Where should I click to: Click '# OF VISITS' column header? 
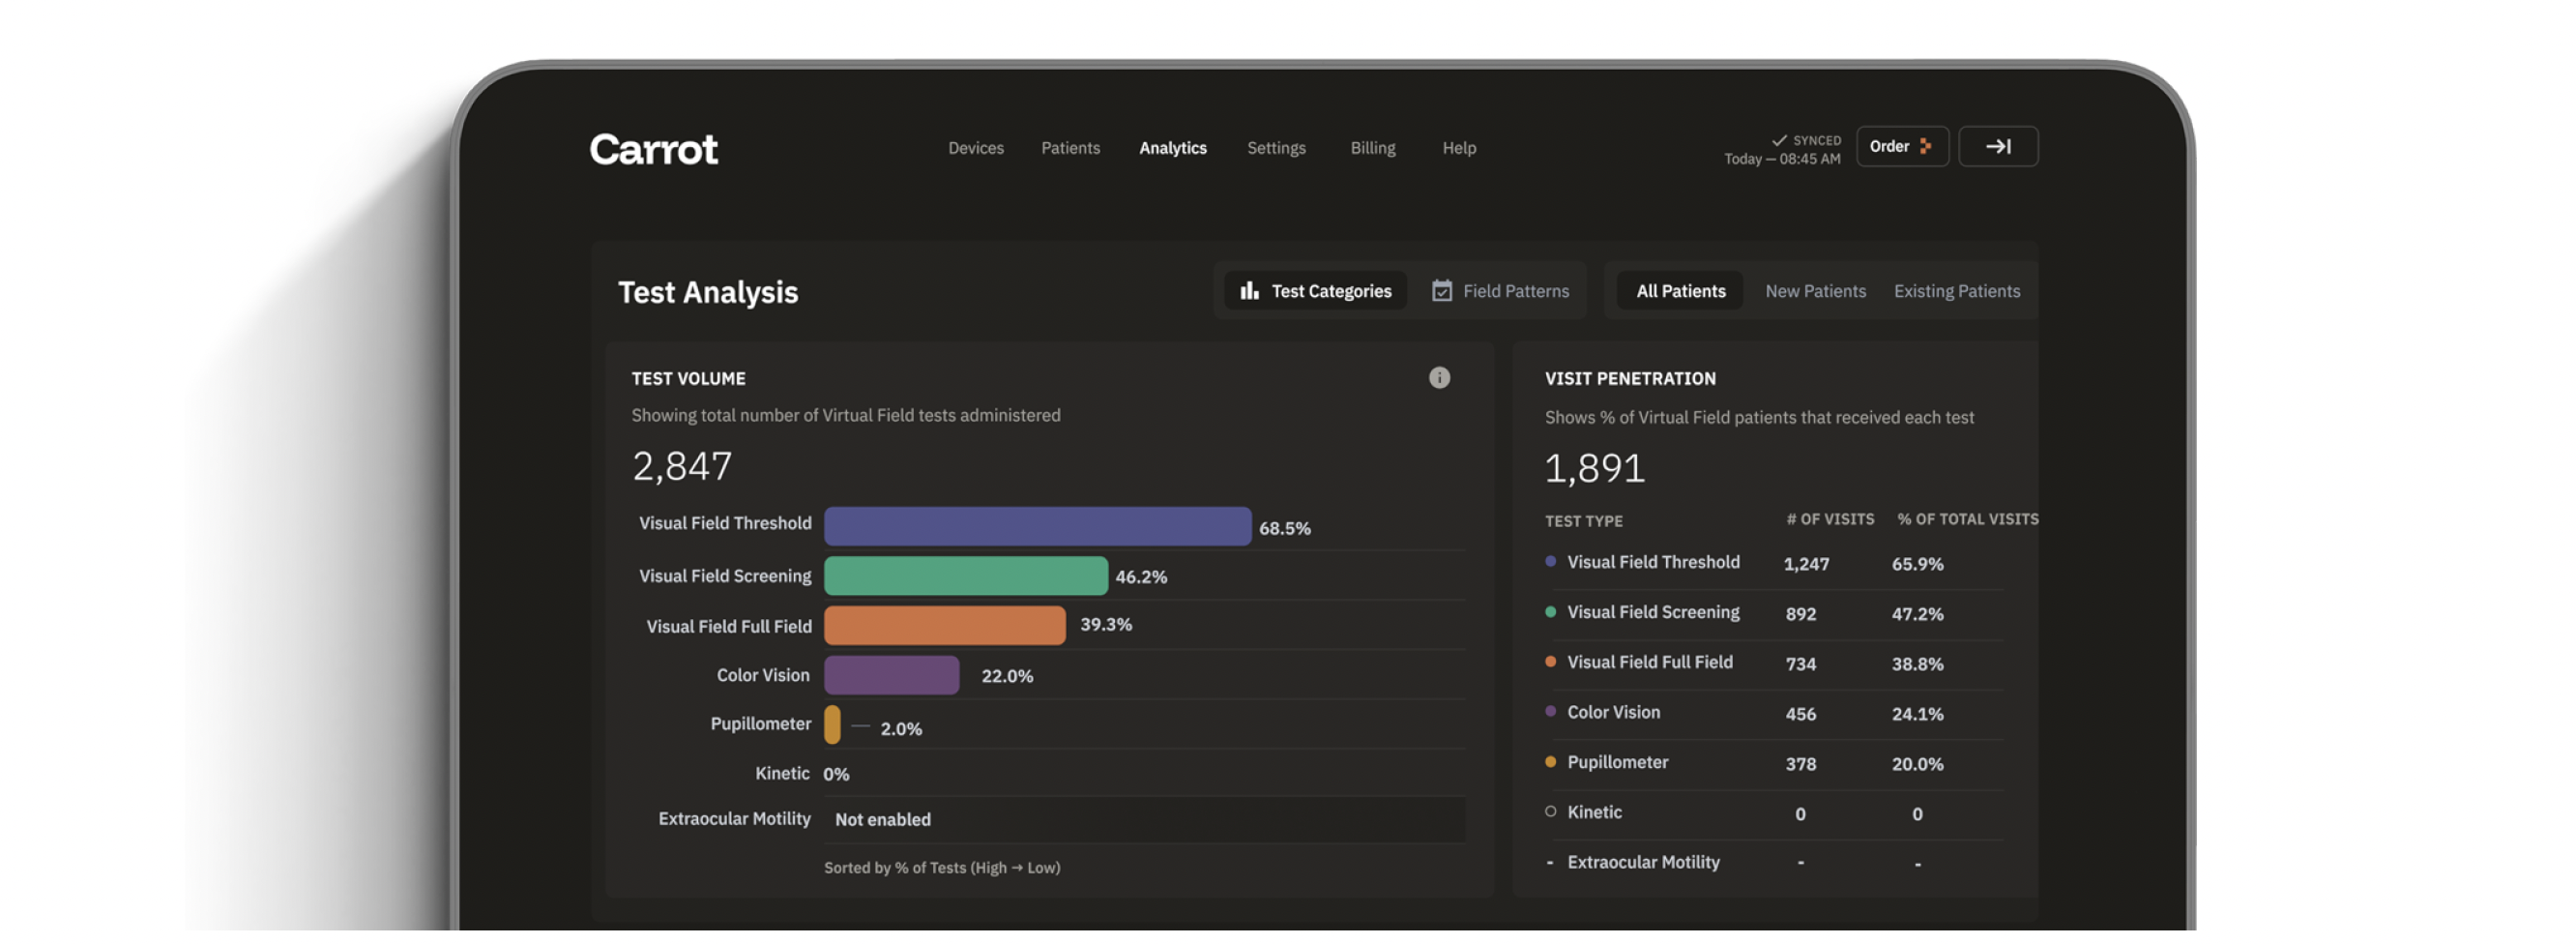(x=1830, y=520)
